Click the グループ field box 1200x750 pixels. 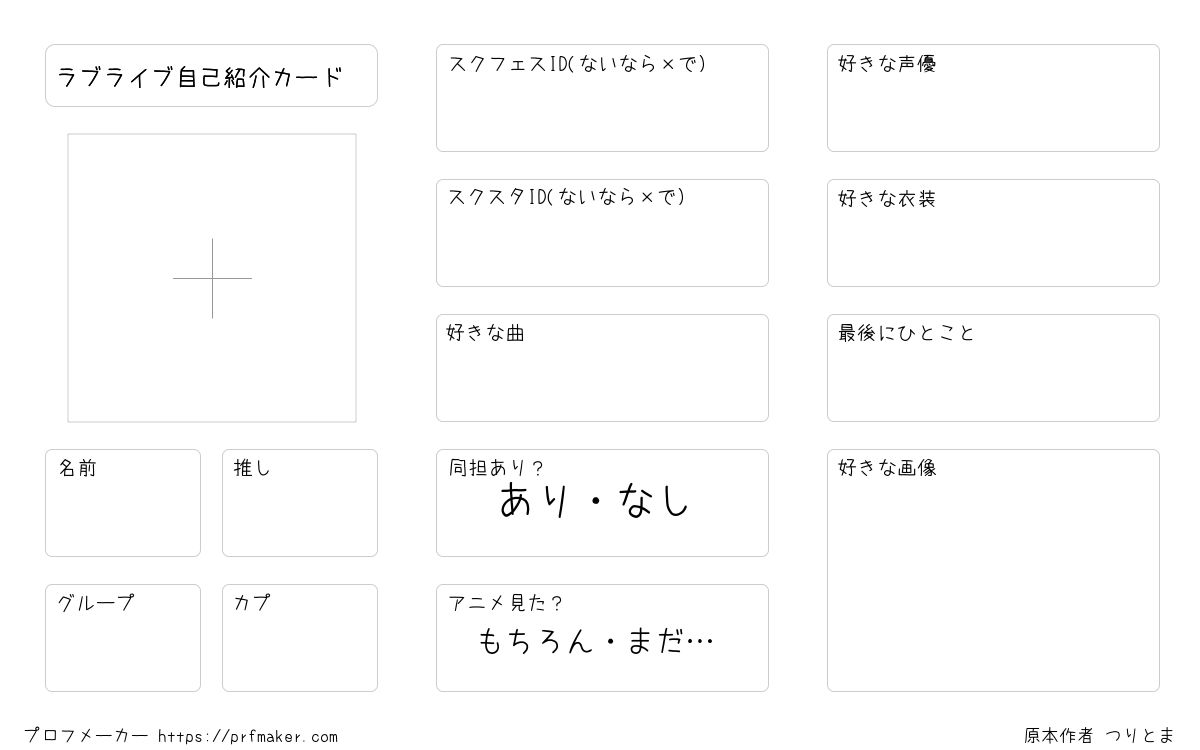coord(123,638)
